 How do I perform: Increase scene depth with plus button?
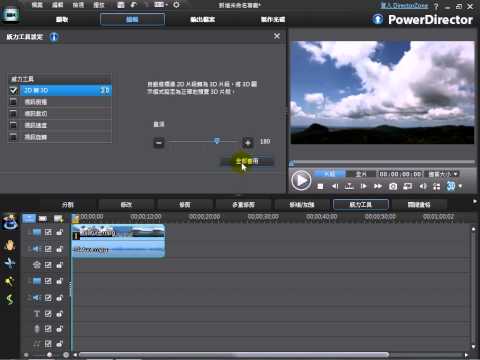[248, 143]
